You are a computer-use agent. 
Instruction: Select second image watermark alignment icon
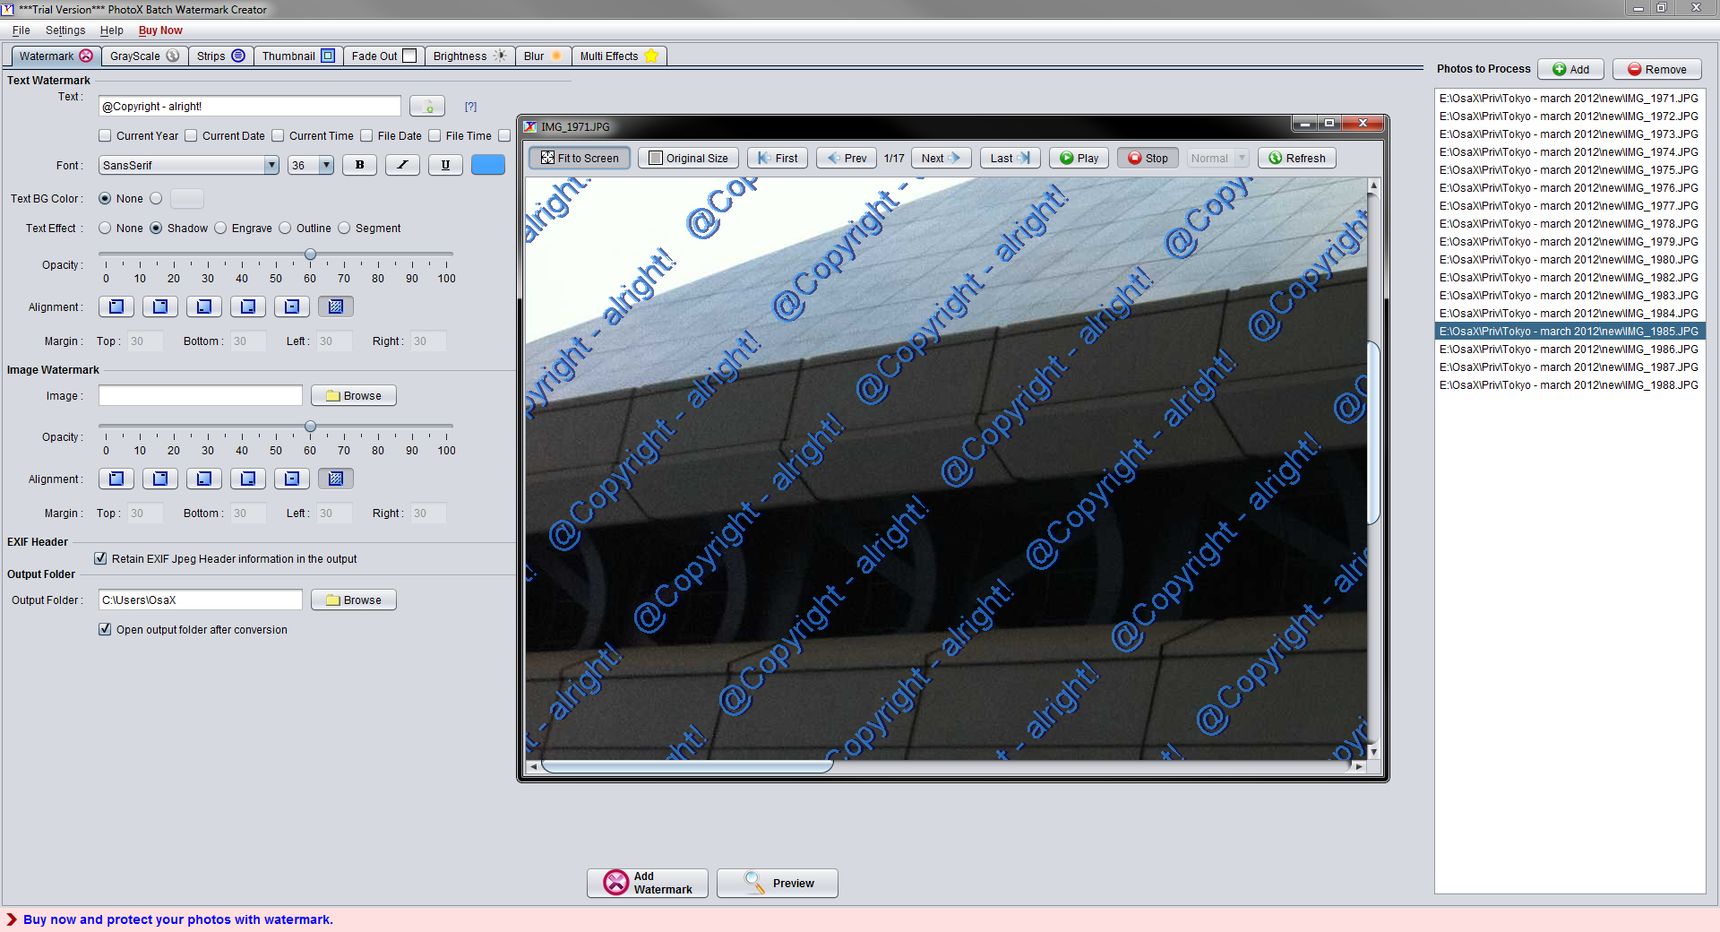click(x=160, y=479)
